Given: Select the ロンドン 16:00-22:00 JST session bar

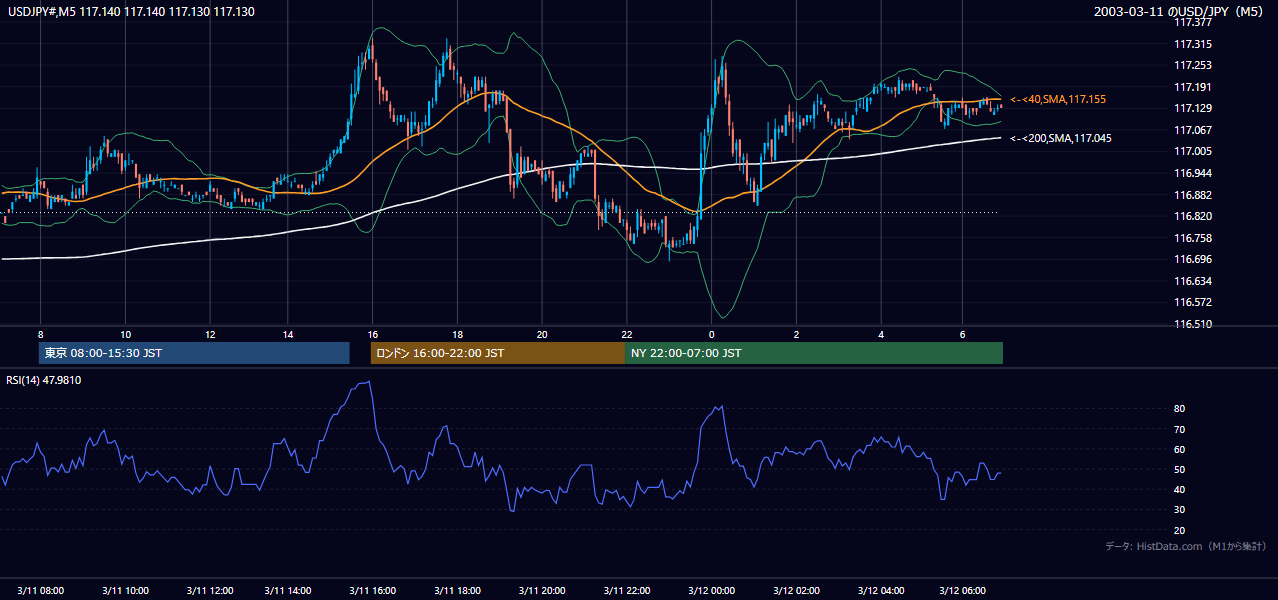Looking at the screenshot, I should [x=498, y=353].
